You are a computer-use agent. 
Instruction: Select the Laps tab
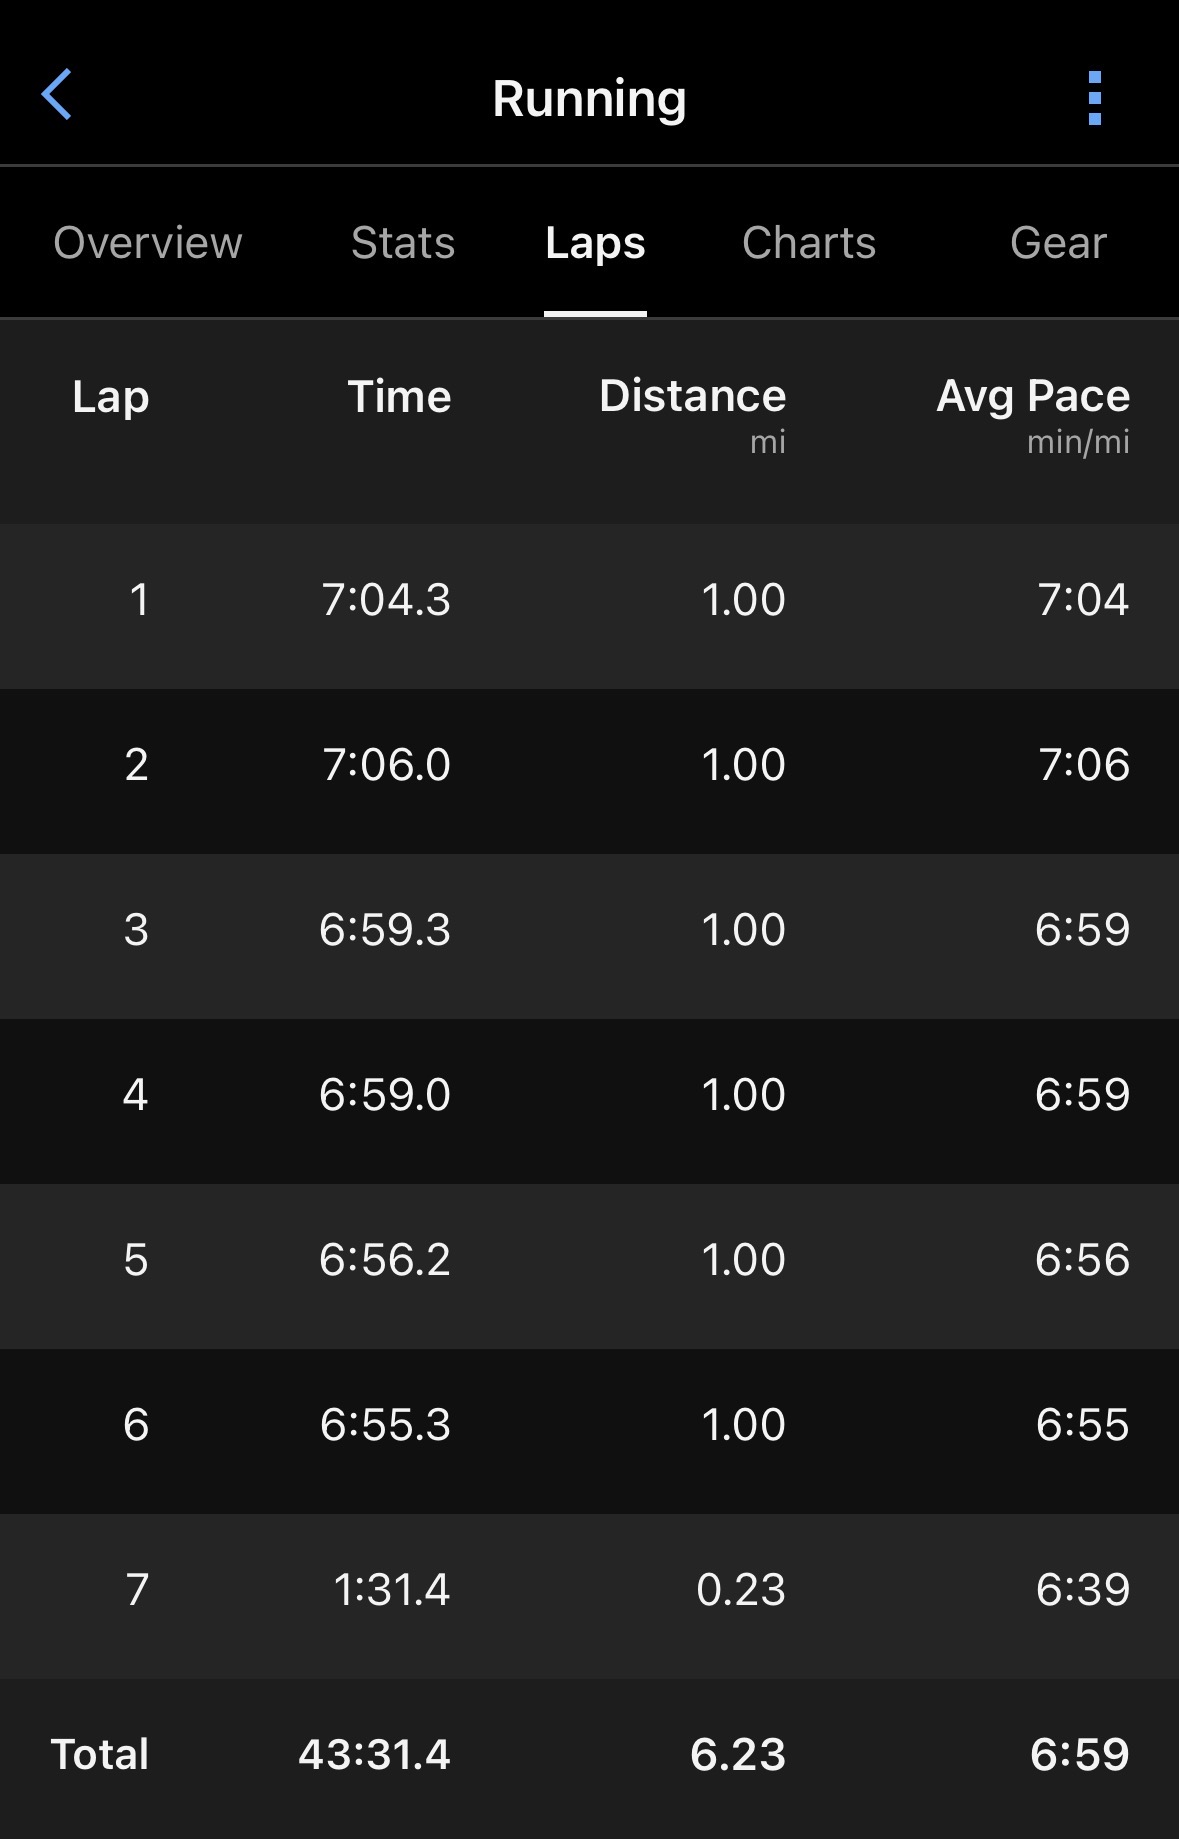(x=595, y=243)
